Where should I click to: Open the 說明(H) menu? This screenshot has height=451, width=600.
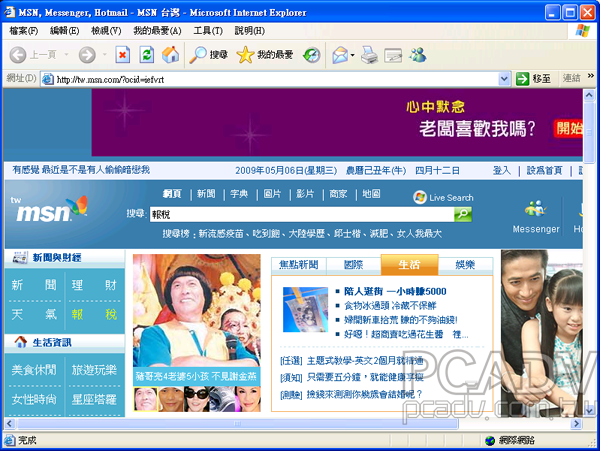249,31
